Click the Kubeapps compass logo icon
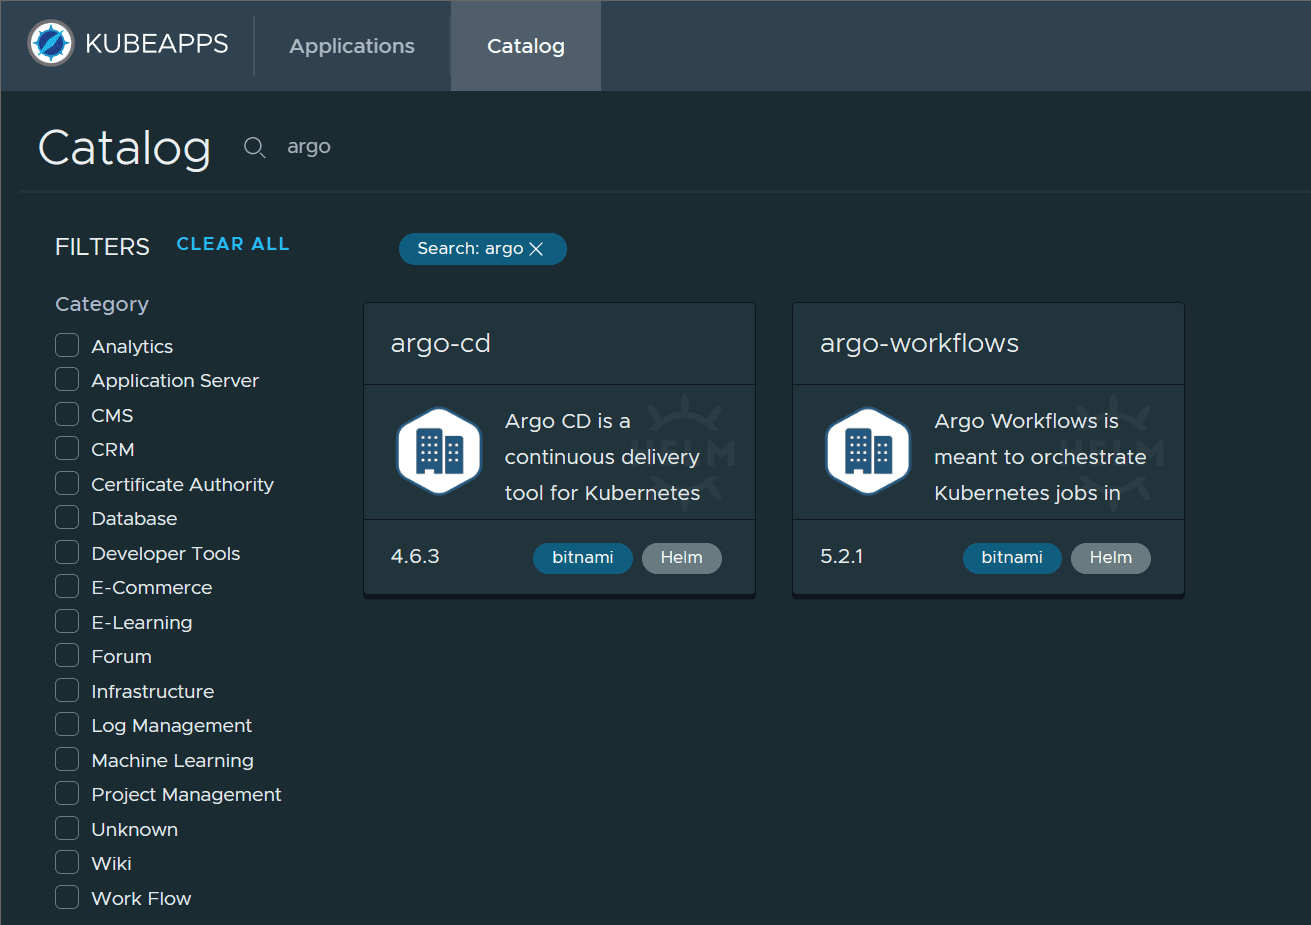The width and height of the screenshot is (1311, 925). (51, 44)
